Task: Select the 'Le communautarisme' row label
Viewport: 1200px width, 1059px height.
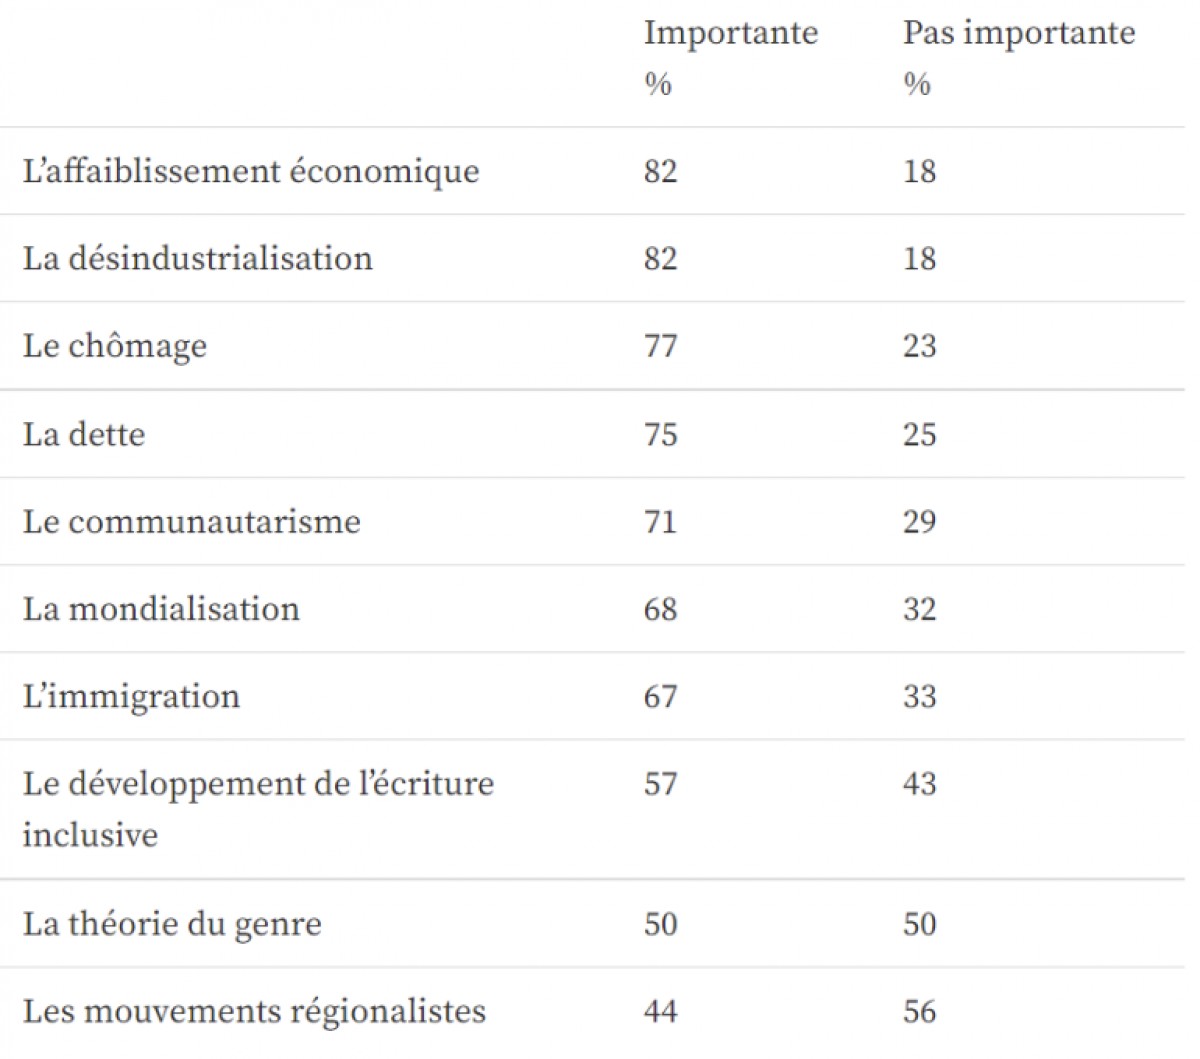Action: (192, 522)
